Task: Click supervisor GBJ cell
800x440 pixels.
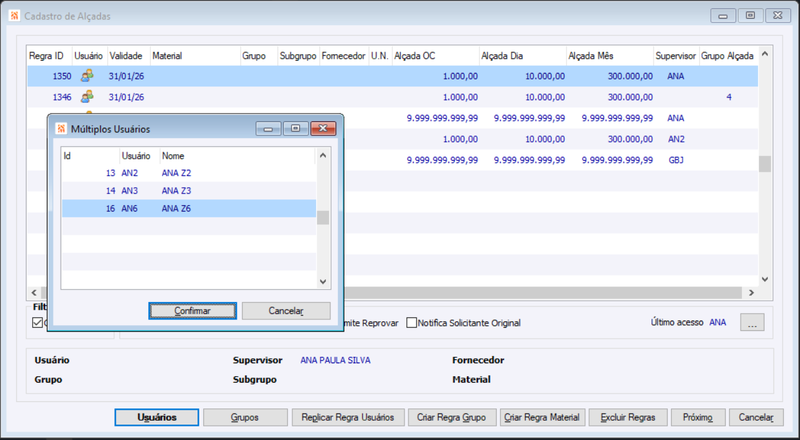Action: (676, 160)
